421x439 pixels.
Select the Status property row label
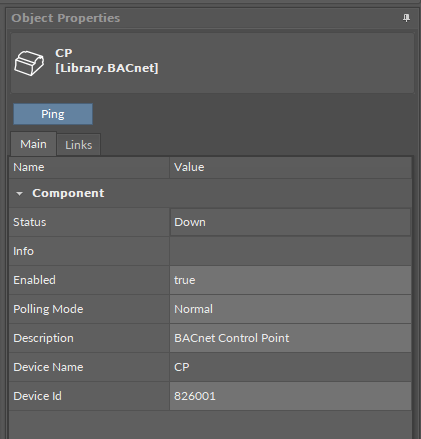[x=30, y=222]
